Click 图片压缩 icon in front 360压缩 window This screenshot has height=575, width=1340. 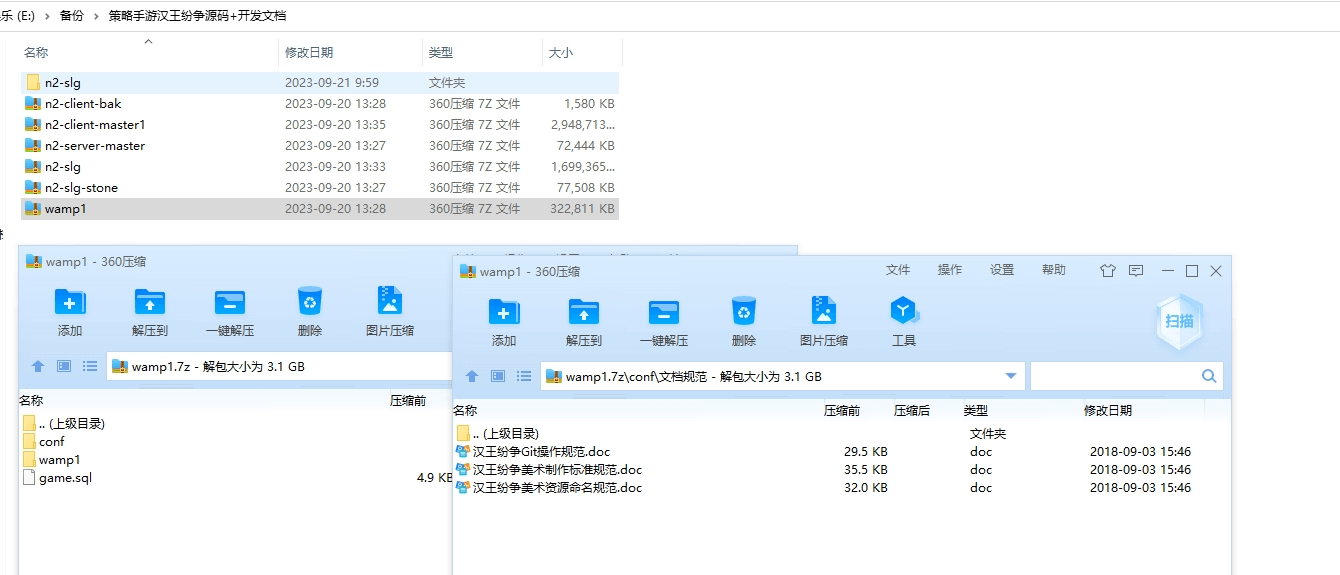click(824, 311)
